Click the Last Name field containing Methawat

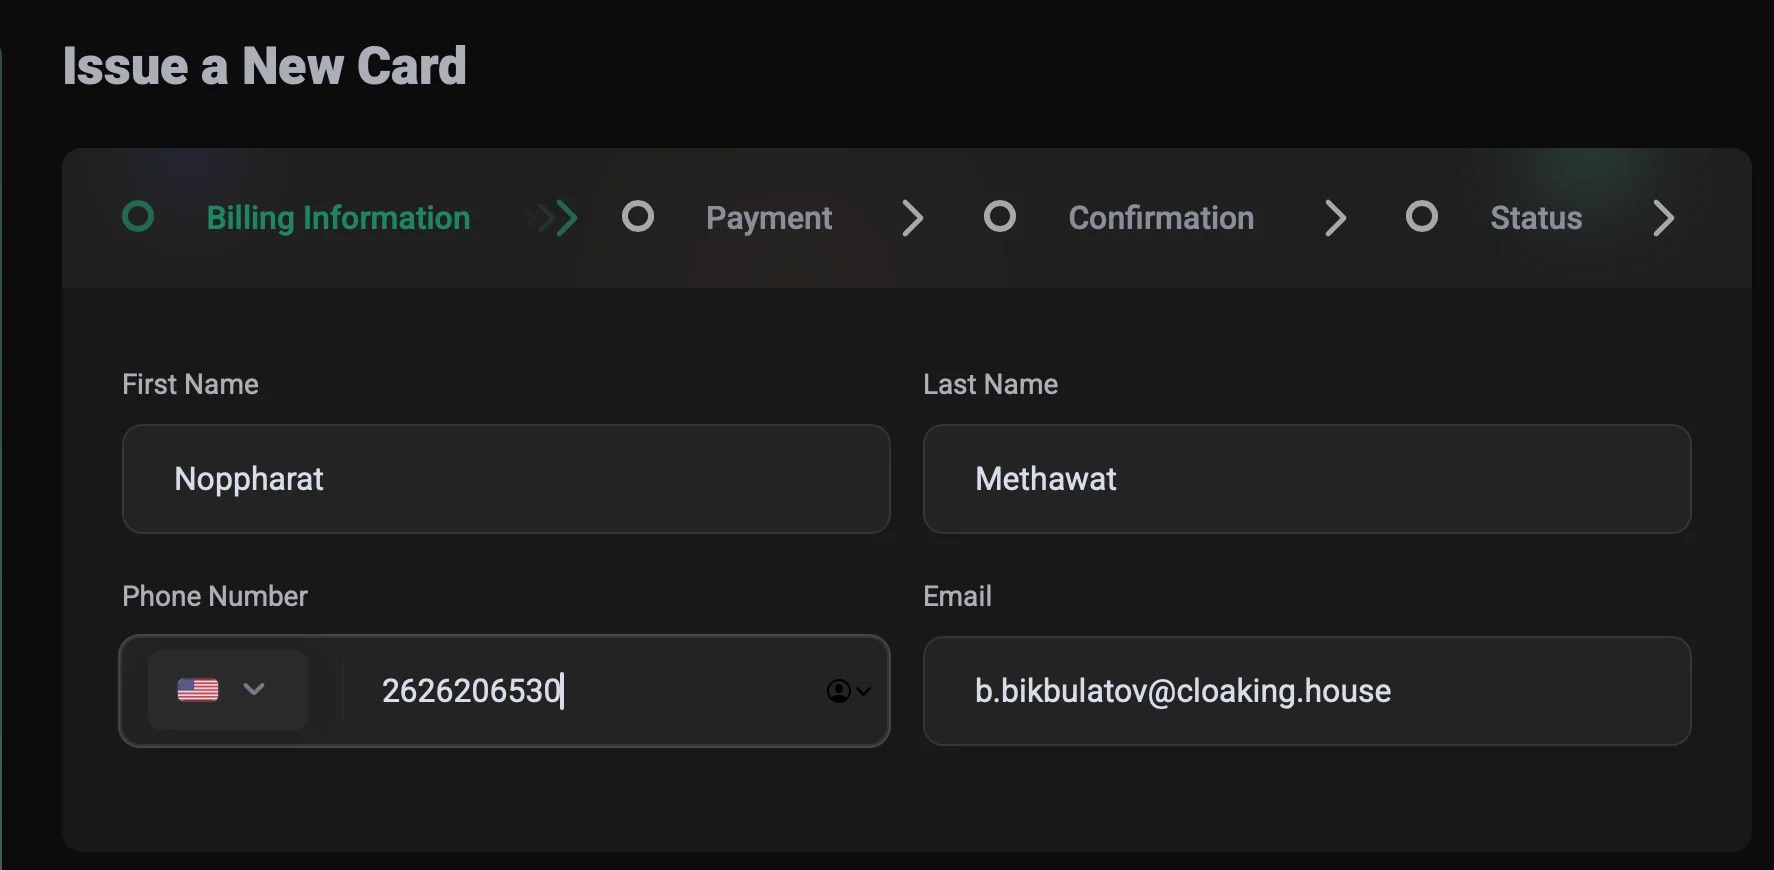pyautogui.click(x=1306, y=479)
